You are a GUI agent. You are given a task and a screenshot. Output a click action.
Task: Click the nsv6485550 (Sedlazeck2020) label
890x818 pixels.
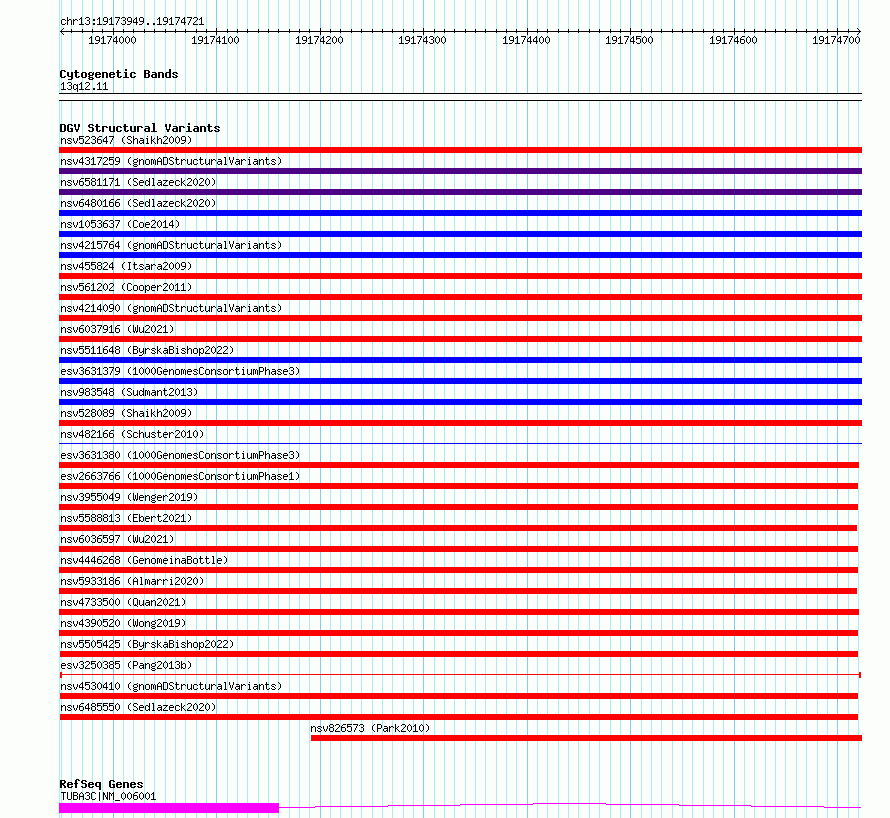138,707
